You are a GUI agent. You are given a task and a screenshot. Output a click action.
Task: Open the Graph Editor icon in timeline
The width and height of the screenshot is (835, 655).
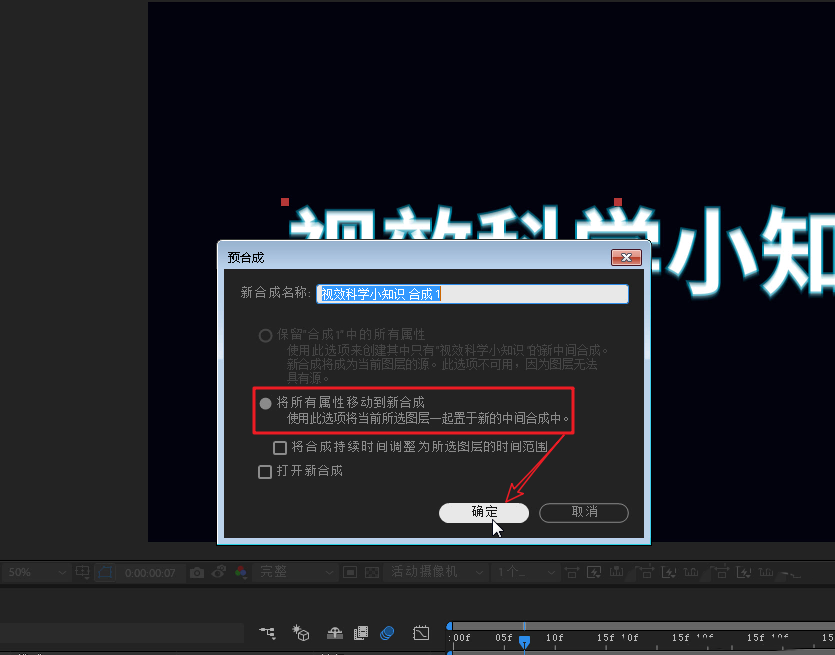click(420, 635)
